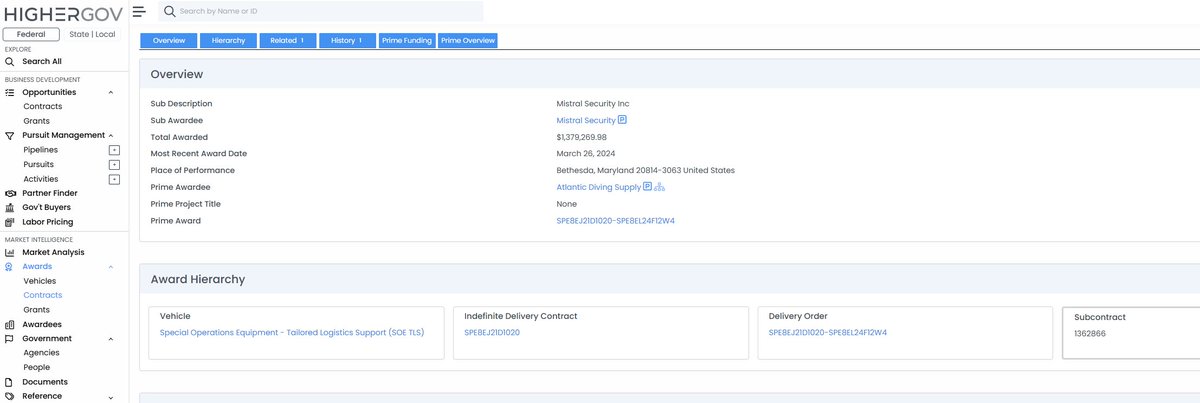Open Indefinite Delivery Contract SPE8EJ21D1020 link
The width and height of the screenshot is (1200, 403).
click(492, 332)
